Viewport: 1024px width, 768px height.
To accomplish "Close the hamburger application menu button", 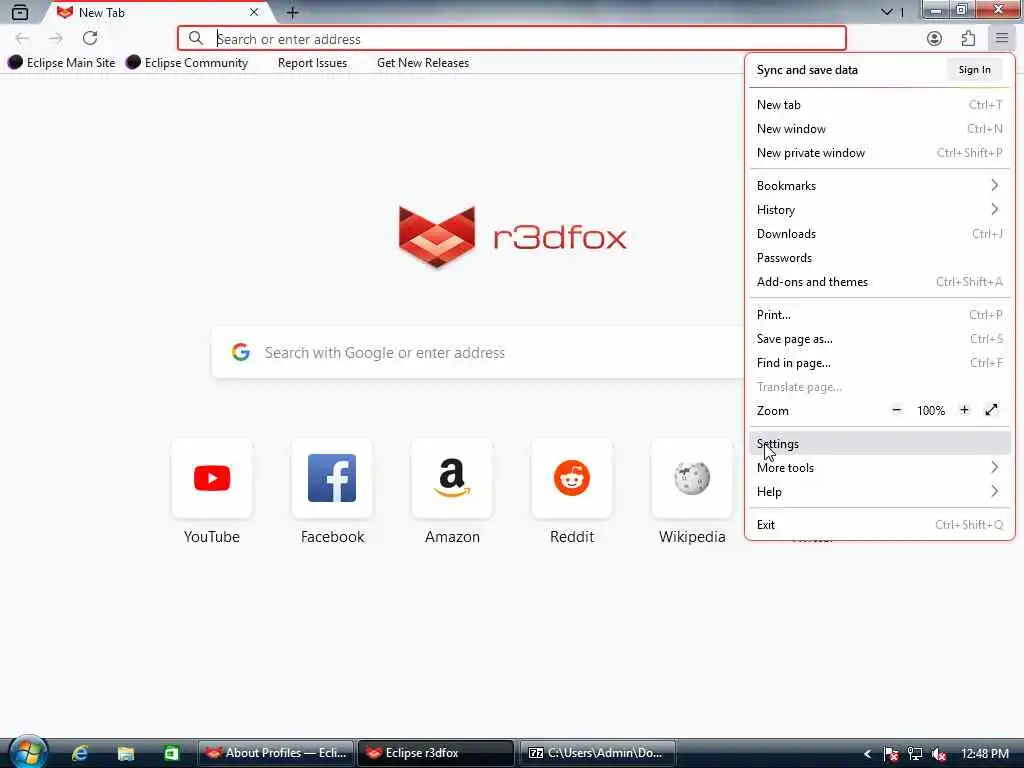I will pos(1002,39).
